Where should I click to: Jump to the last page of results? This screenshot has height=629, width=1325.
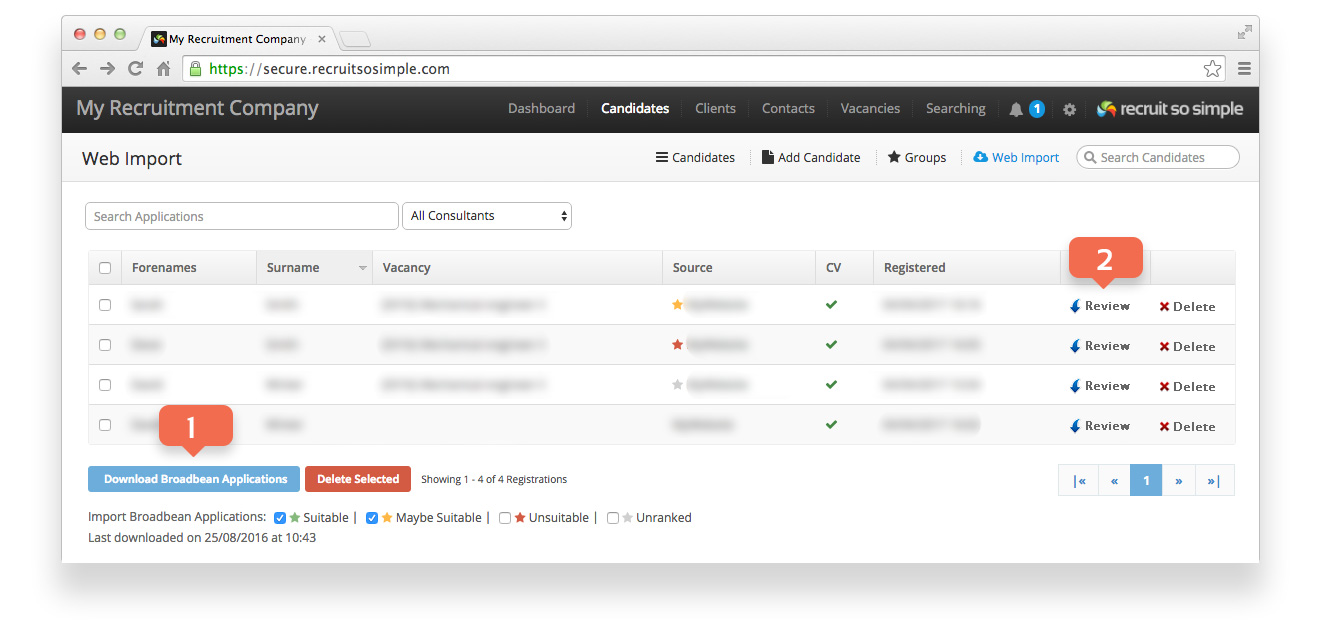coord(1213,480)
